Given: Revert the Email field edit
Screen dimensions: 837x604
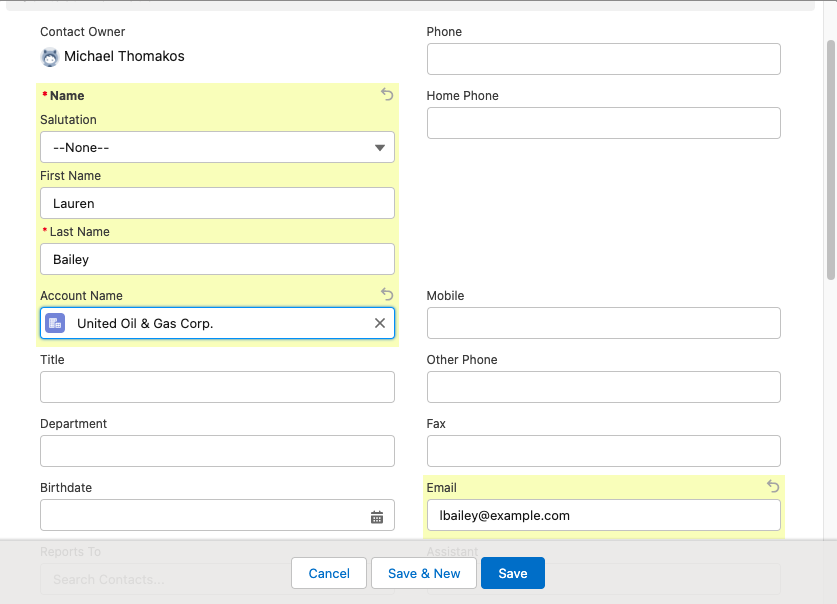Looking at the screenshot, I should tap(772, 487).
